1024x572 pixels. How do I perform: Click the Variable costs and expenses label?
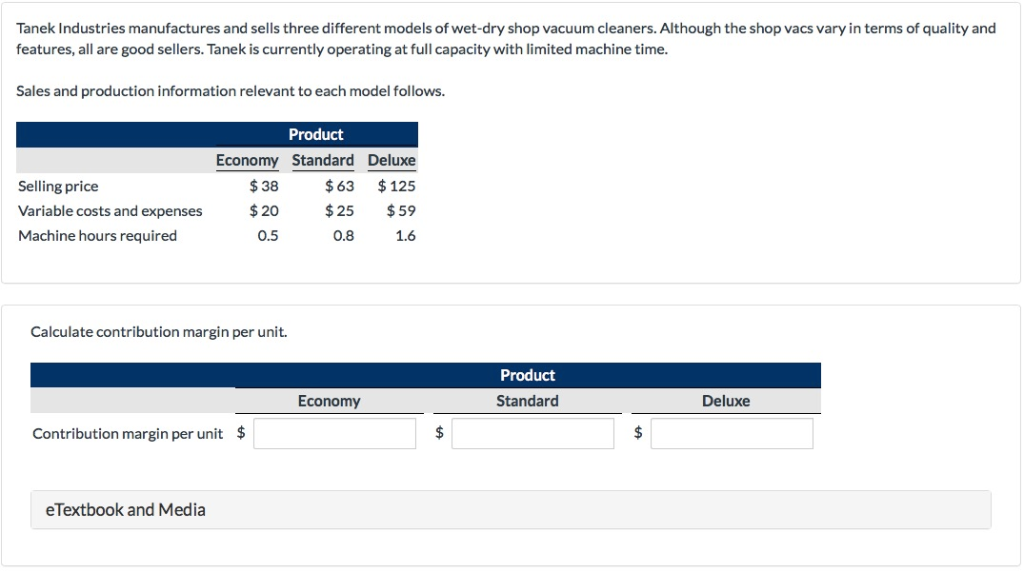click(110, 211)
